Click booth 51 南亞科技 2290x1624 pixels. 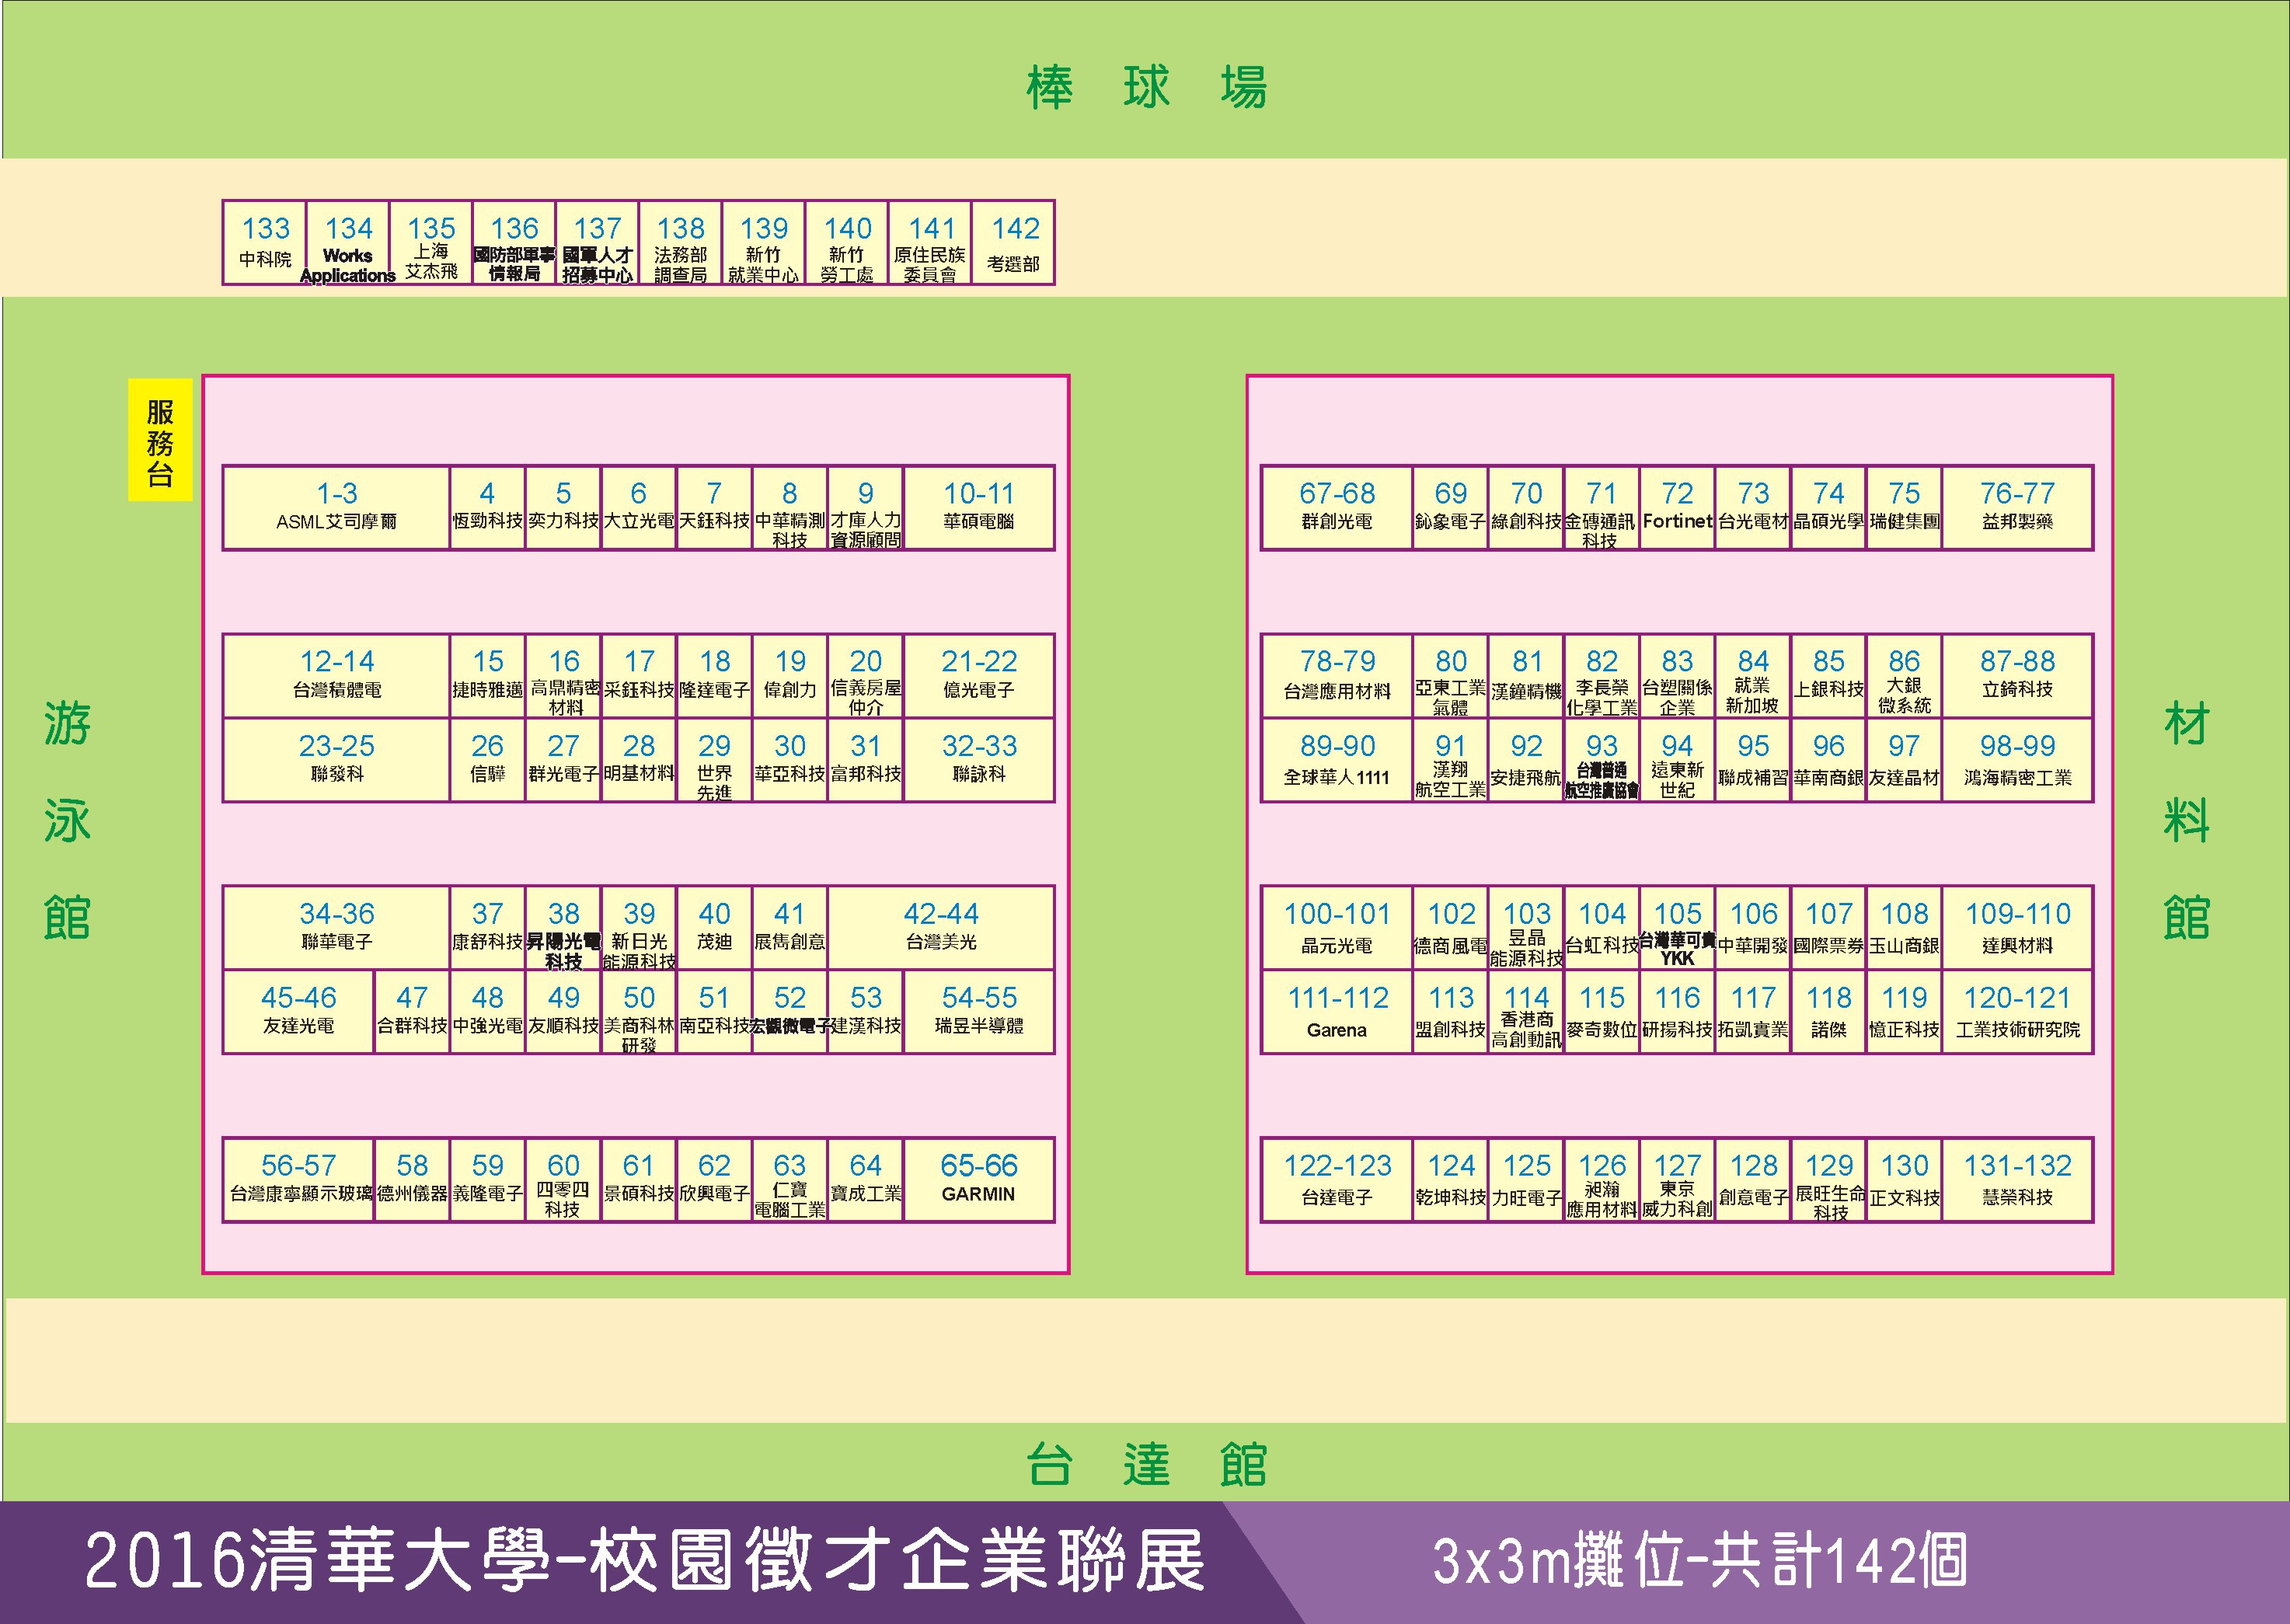coord(714,1011)
